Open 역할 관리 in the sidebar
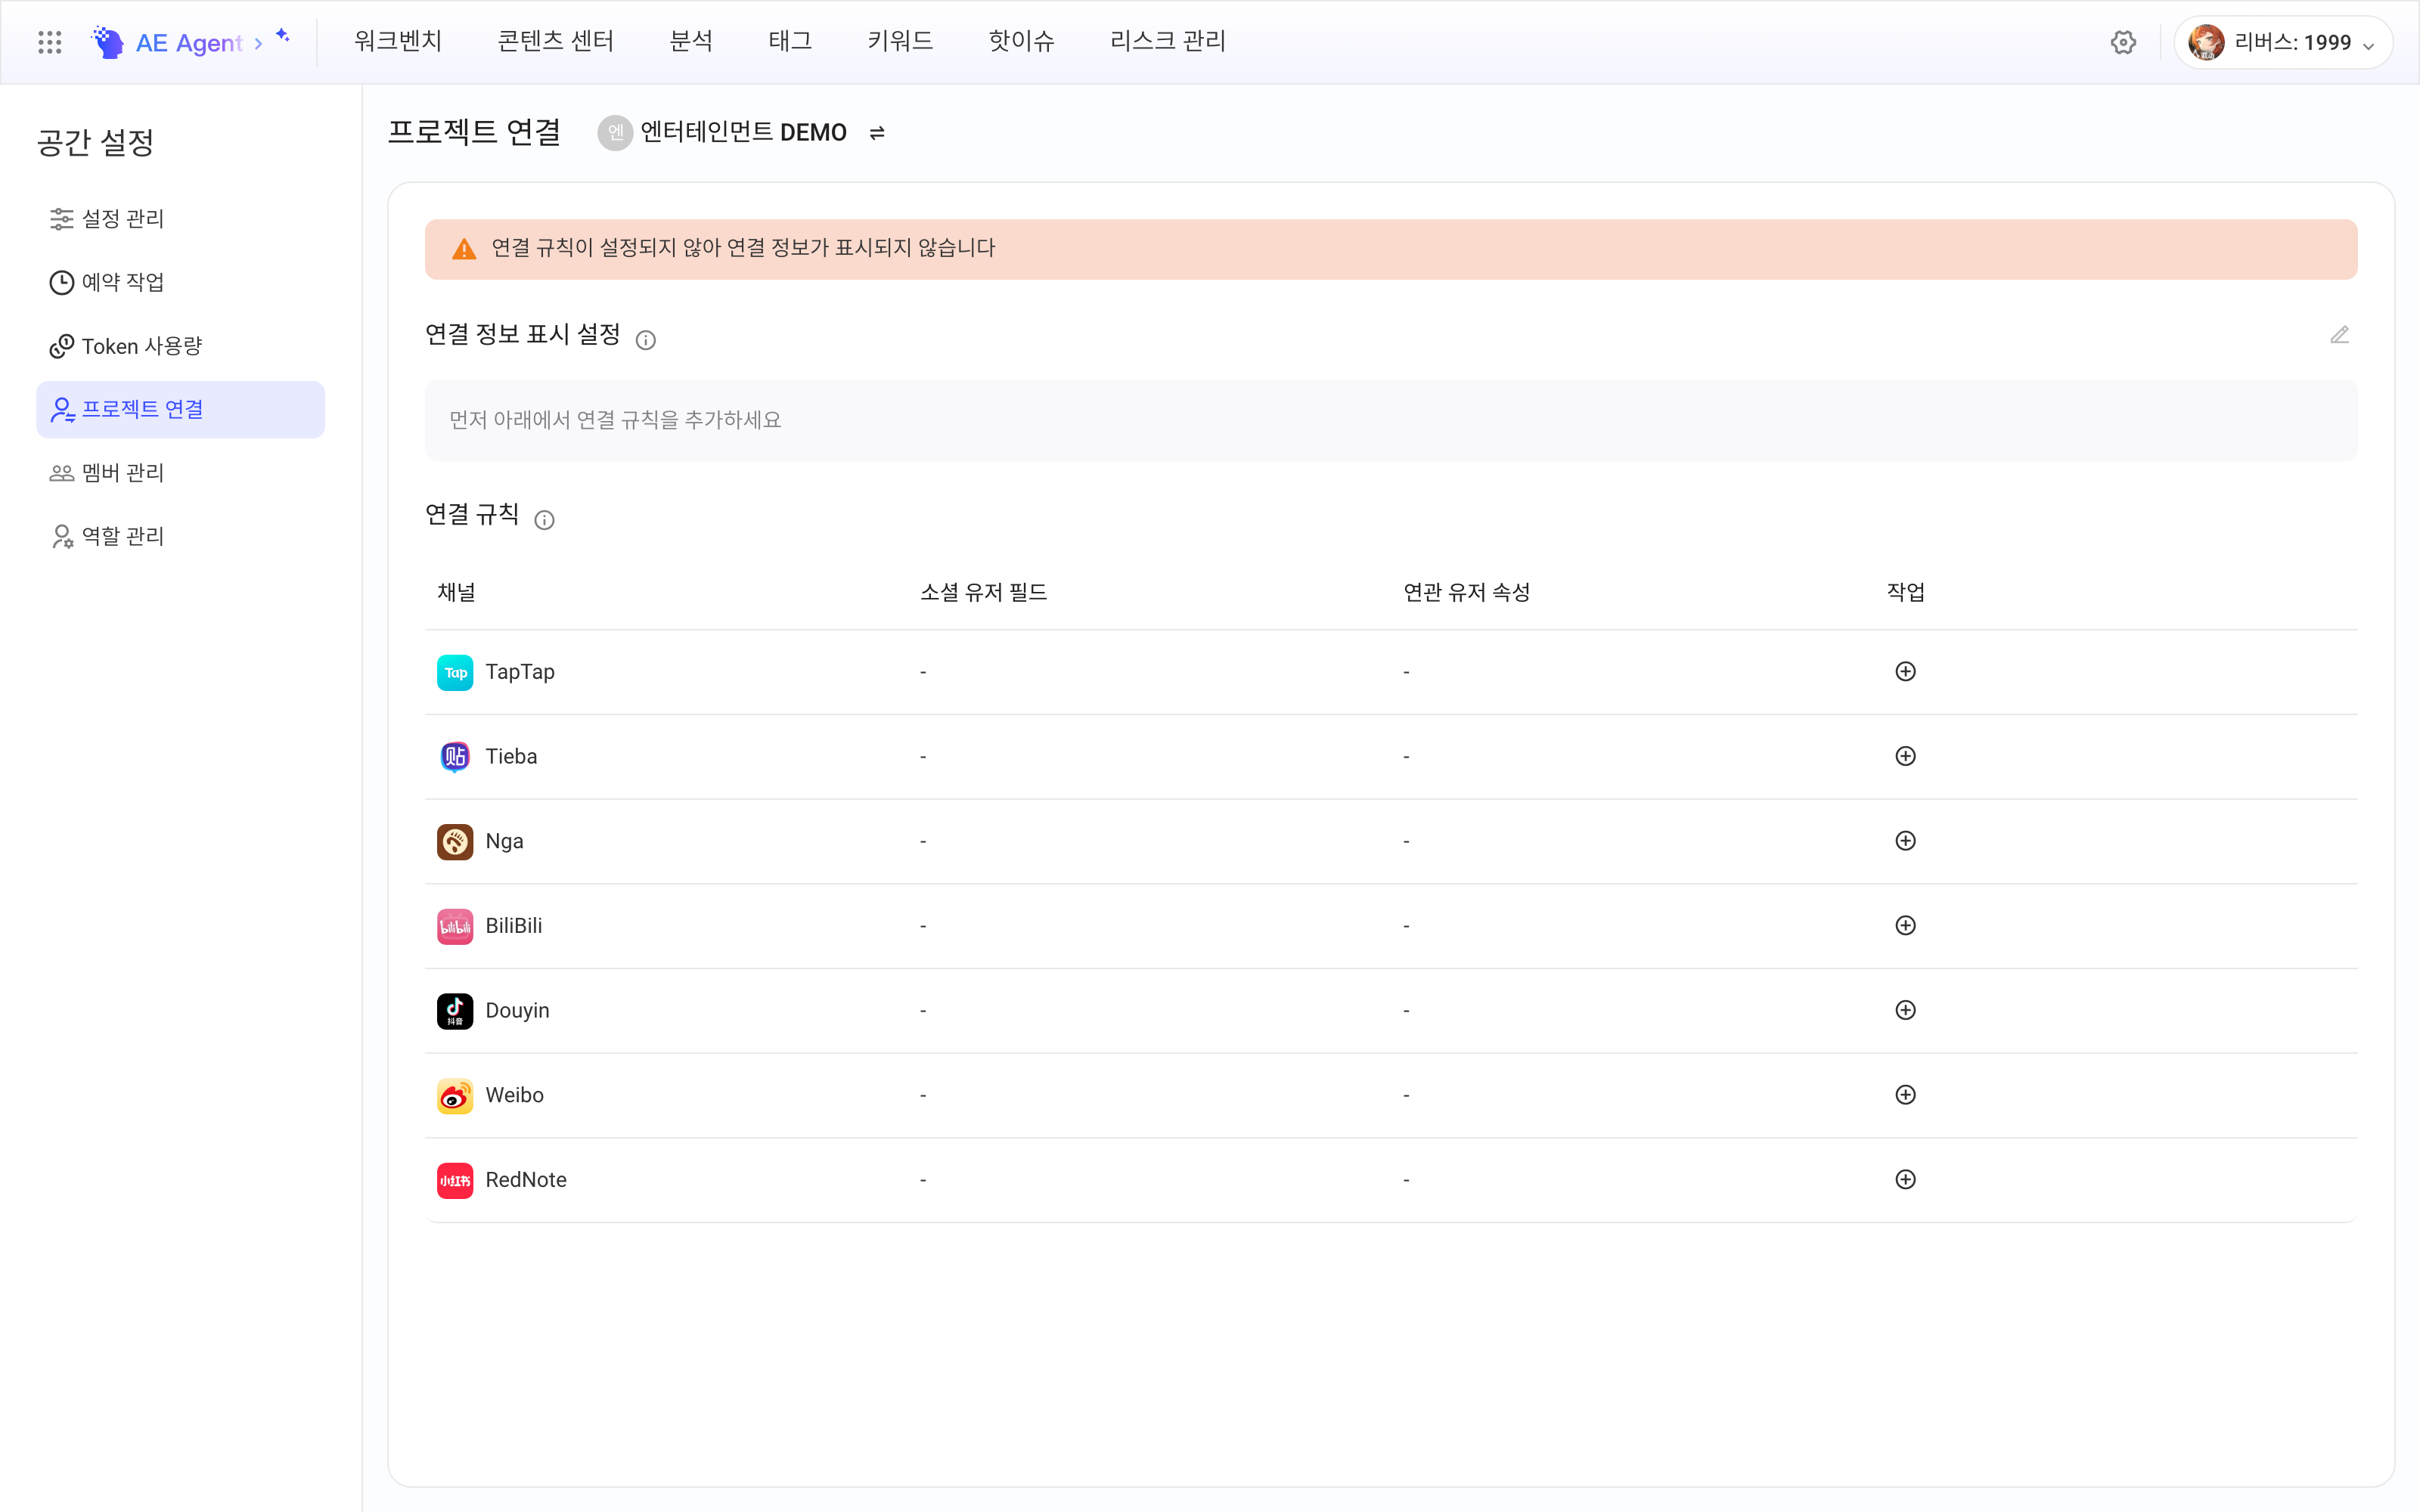Image resolution: width=2420 pixels, height=1512 pixels. tap(180, 537)
